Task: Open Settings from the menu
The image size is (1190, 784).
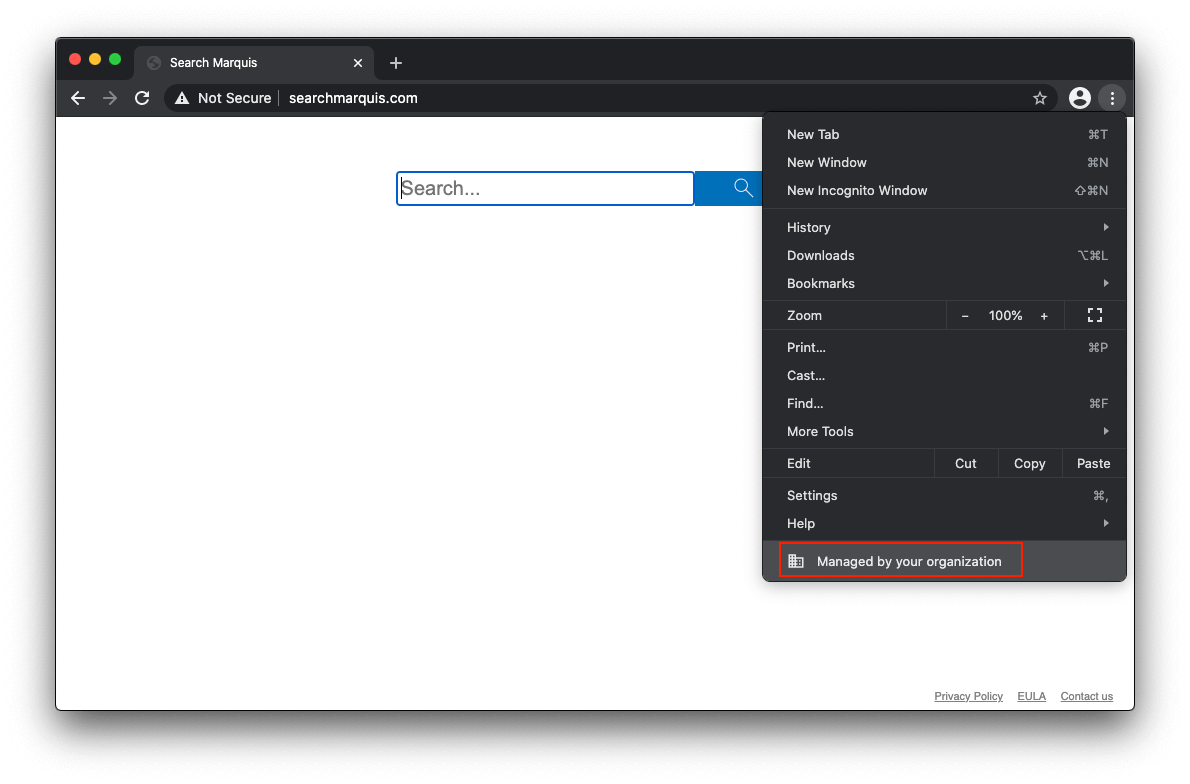Action: (944, 496)
